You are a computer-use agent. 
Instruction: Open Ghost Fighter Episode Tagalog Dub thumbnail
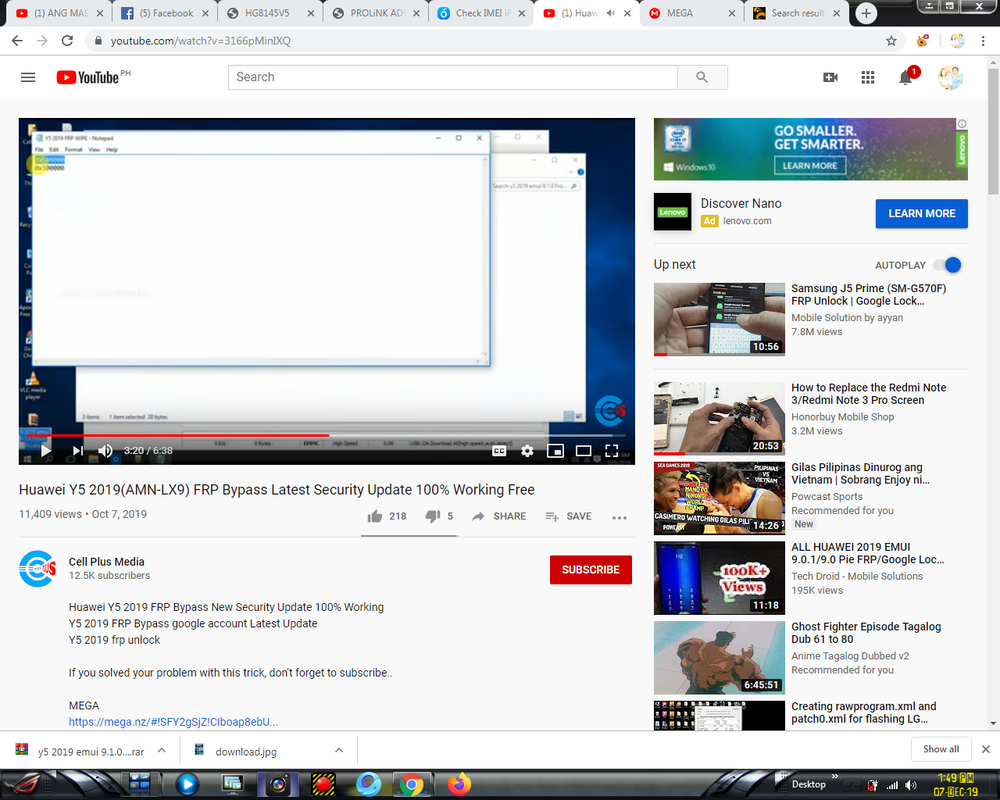coord(719,657)
